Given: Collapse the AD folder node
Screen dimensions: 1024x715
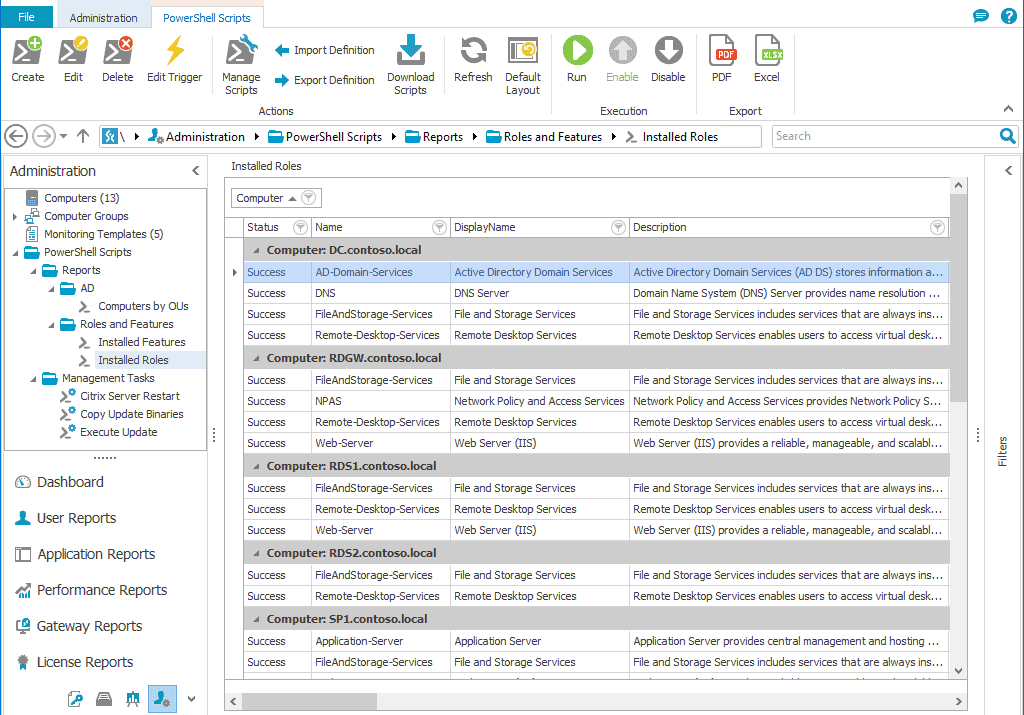Looking at the screenshot, I should (52, 289).
